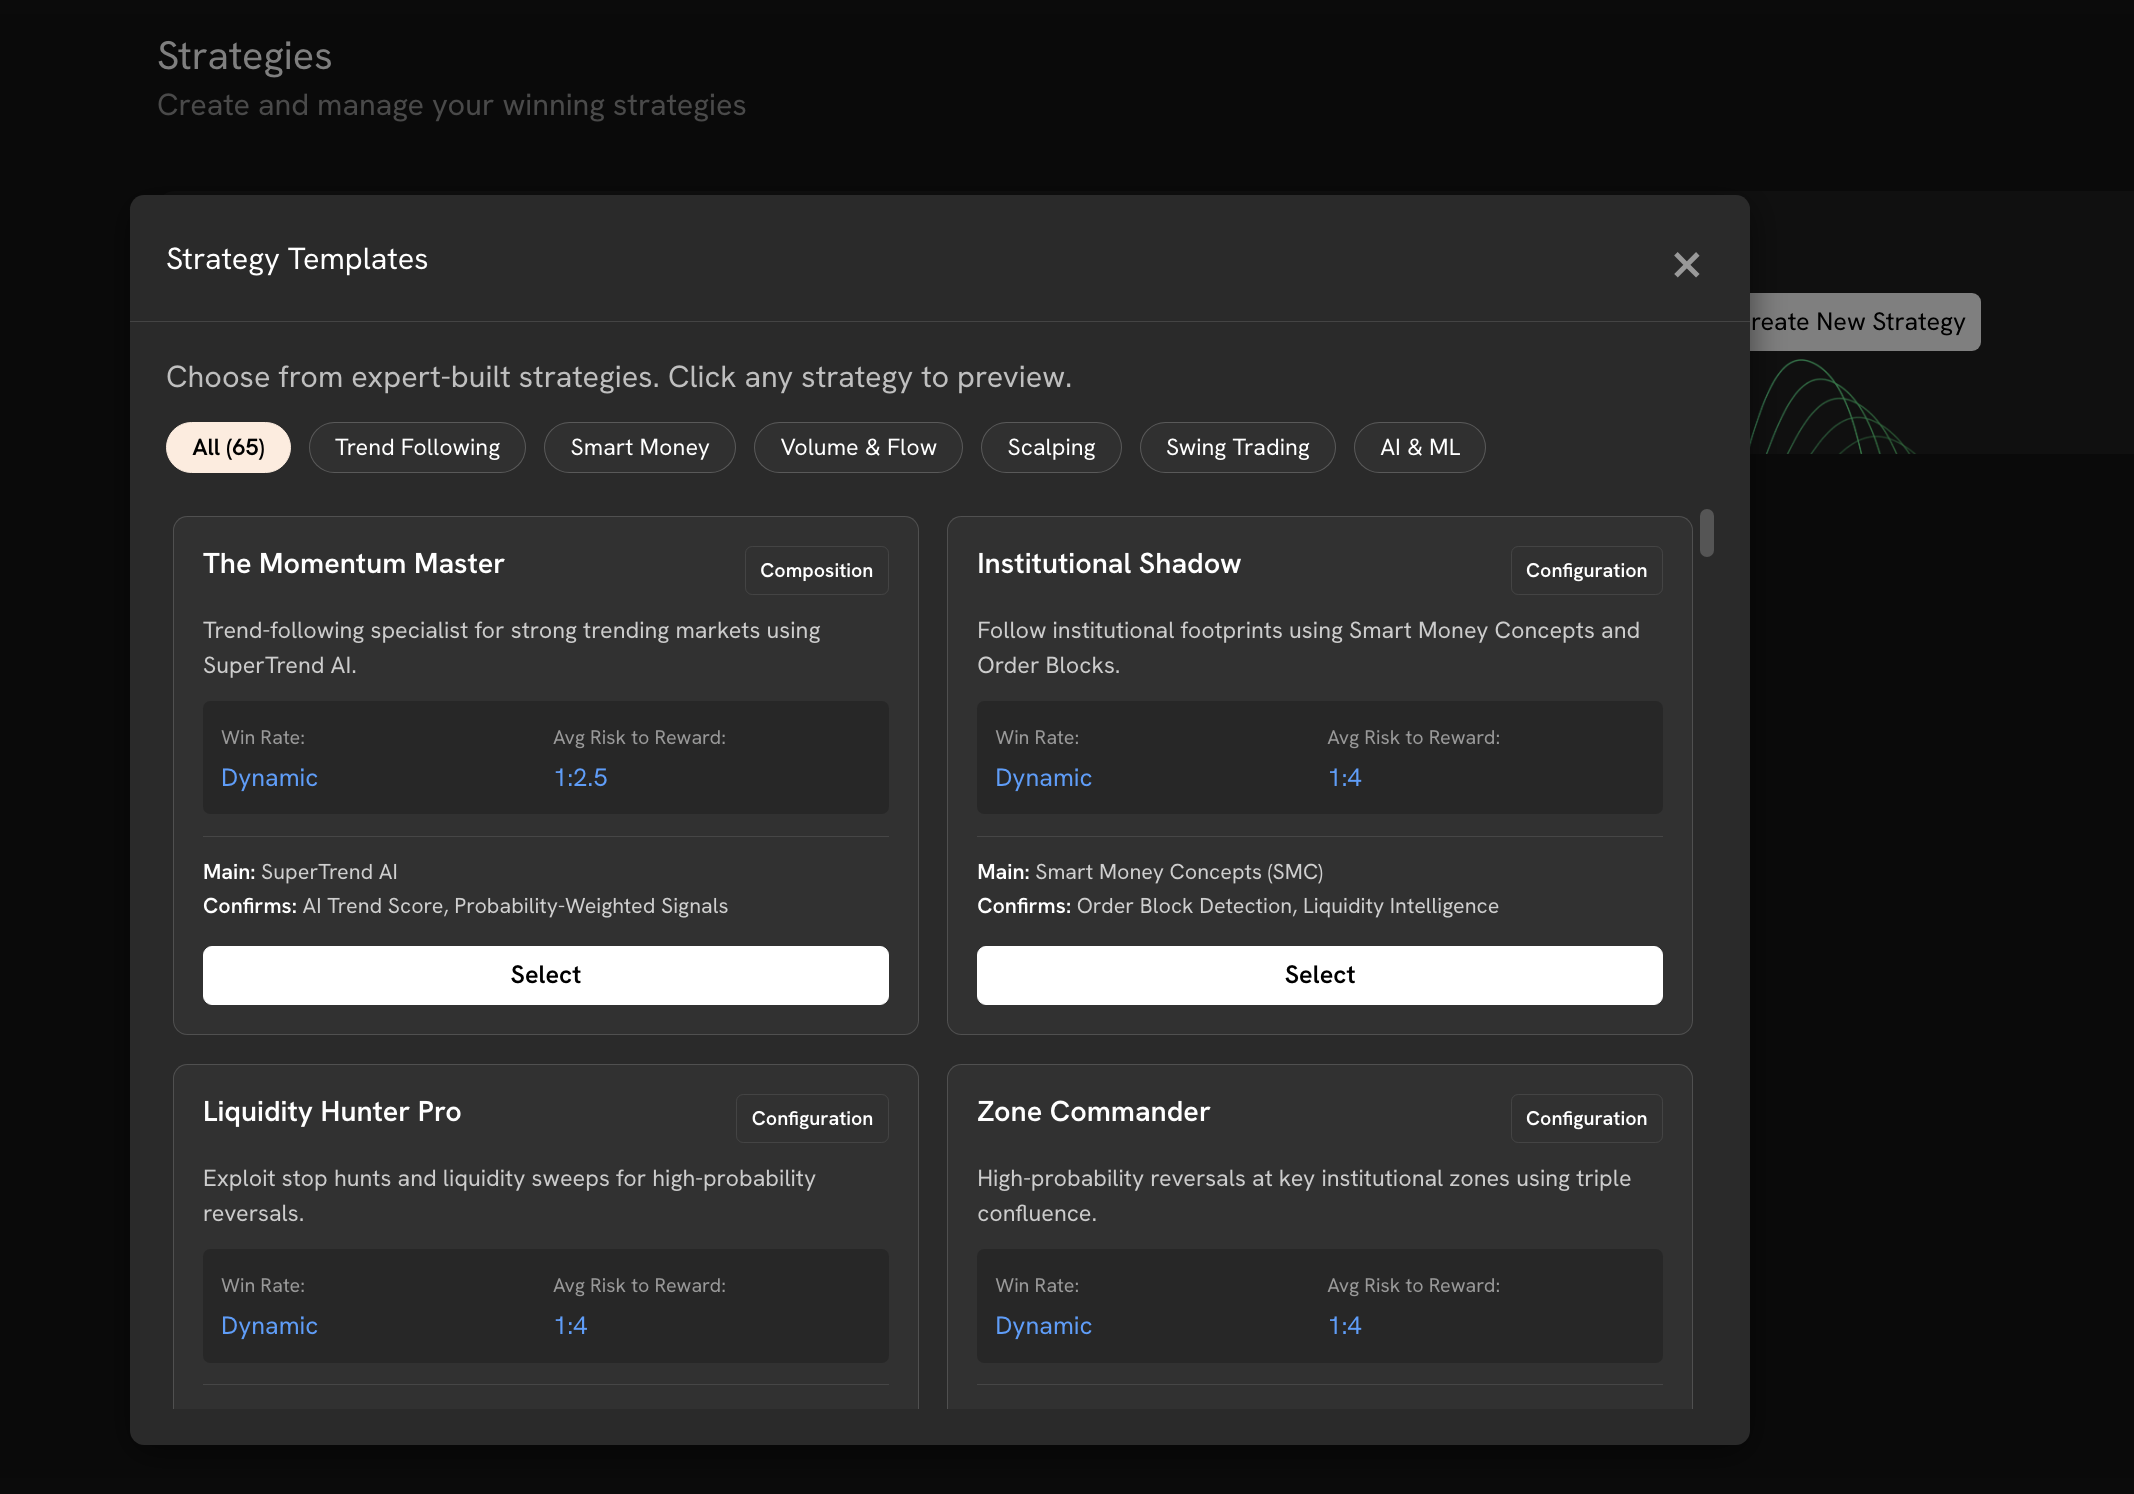The image size is (2134, 1494).
Task: Preview The Momentum Master strategy title
Action: [353, 564]
